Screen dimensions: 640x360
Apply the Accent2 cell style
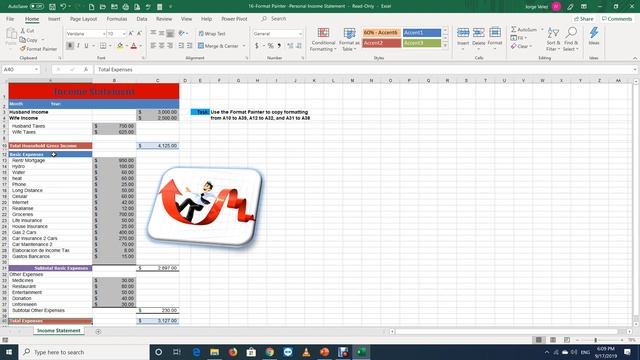pos(382,43)
